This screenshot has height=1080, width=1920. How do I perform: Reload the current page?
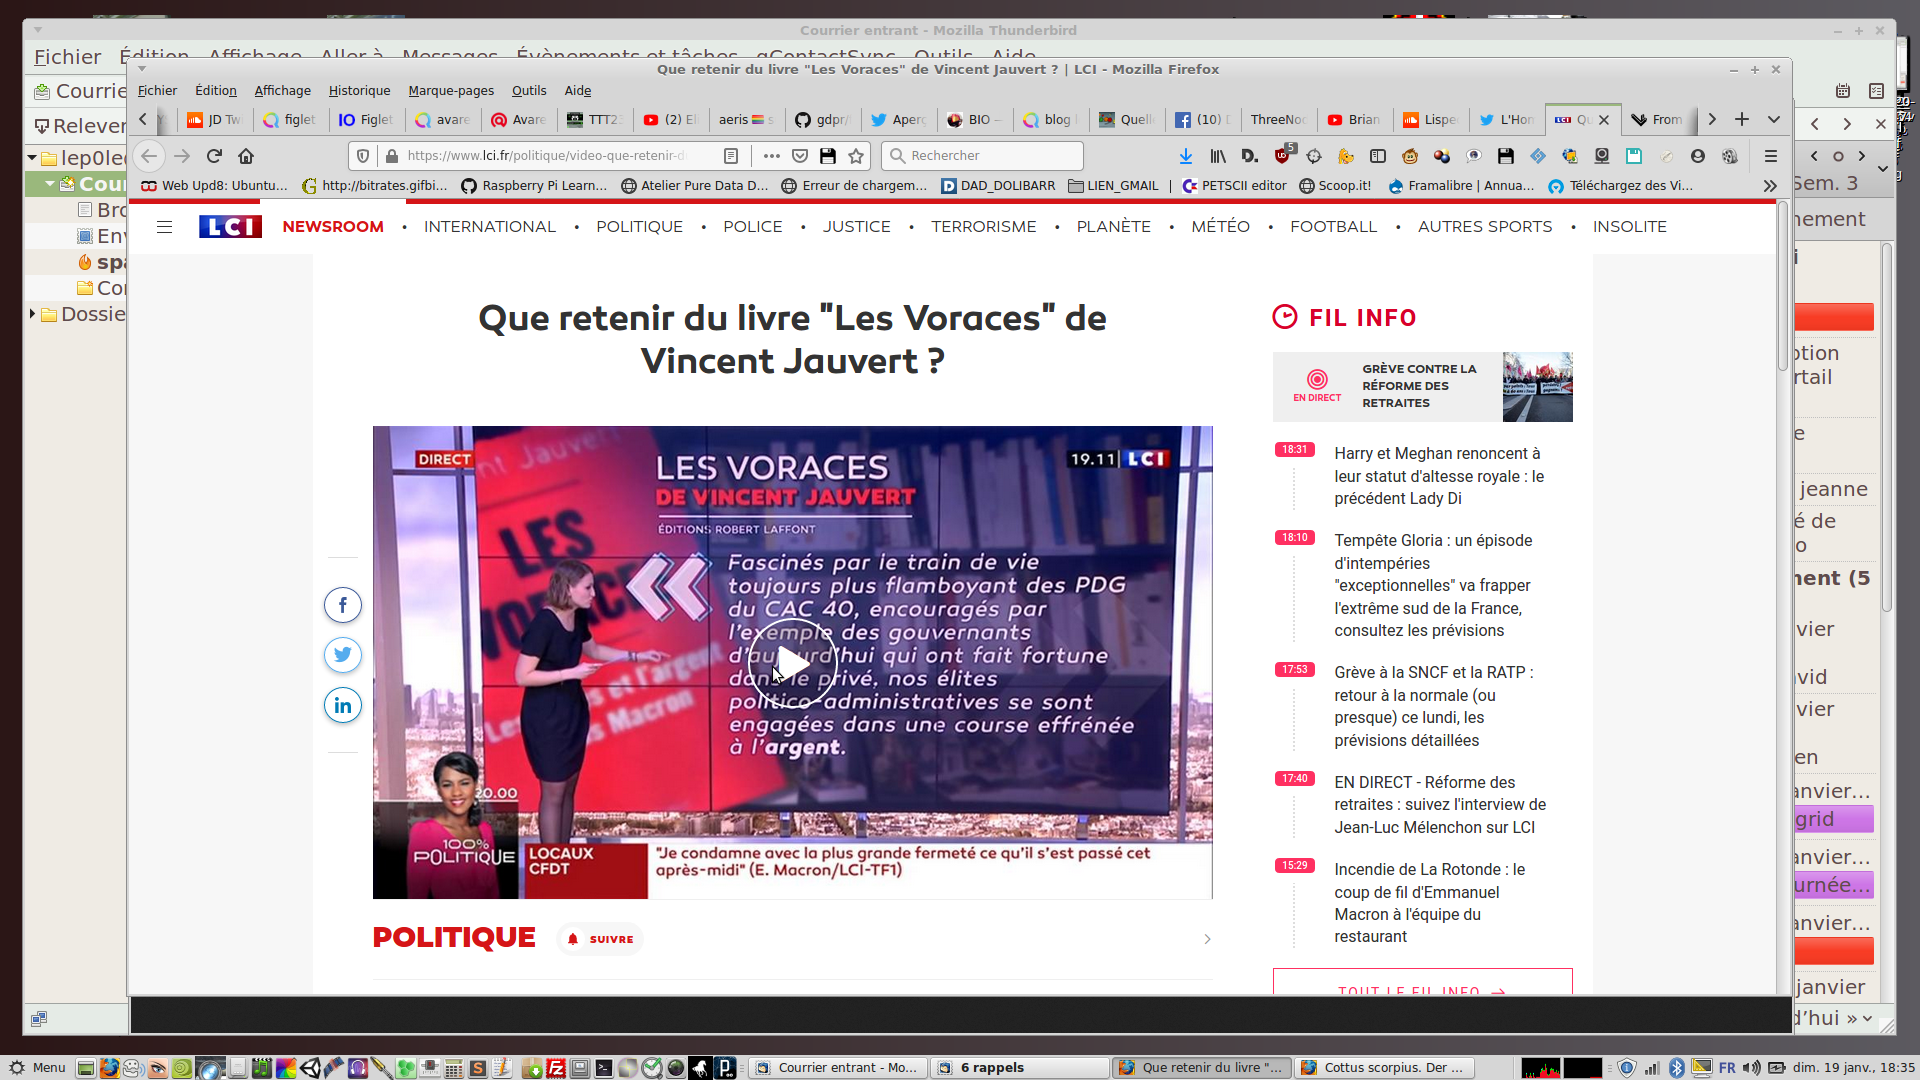(x=214, y=156)
